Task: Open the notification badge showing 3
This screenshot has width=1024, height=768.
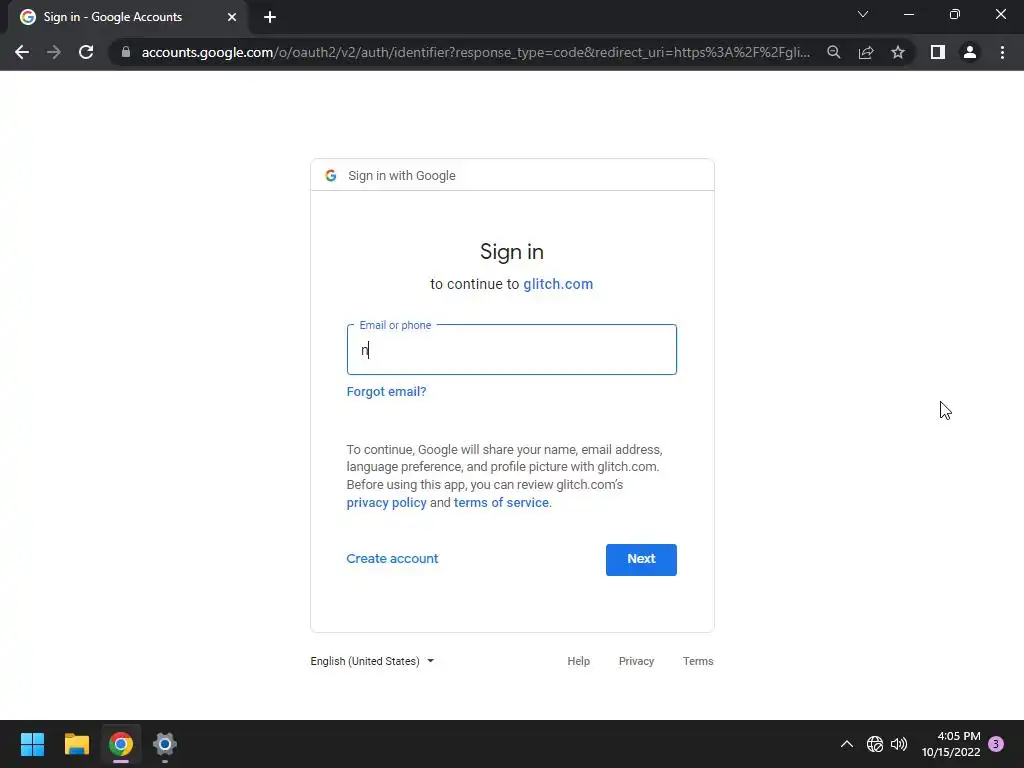Action: click(996, 744)
